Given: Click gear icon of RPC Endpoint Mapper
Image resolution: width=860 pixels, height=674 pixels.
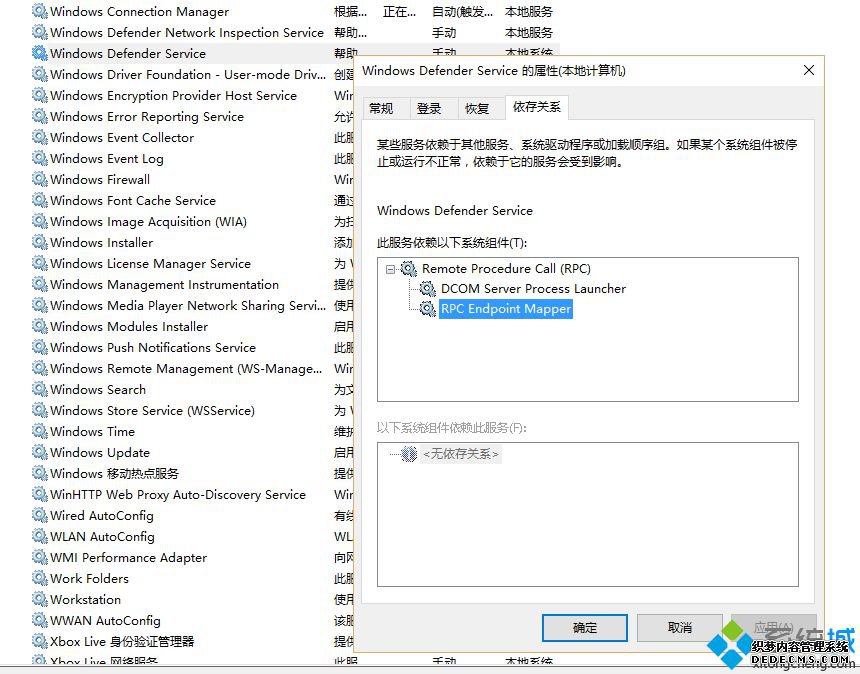Looking at the screenshot, I should 428,309.
